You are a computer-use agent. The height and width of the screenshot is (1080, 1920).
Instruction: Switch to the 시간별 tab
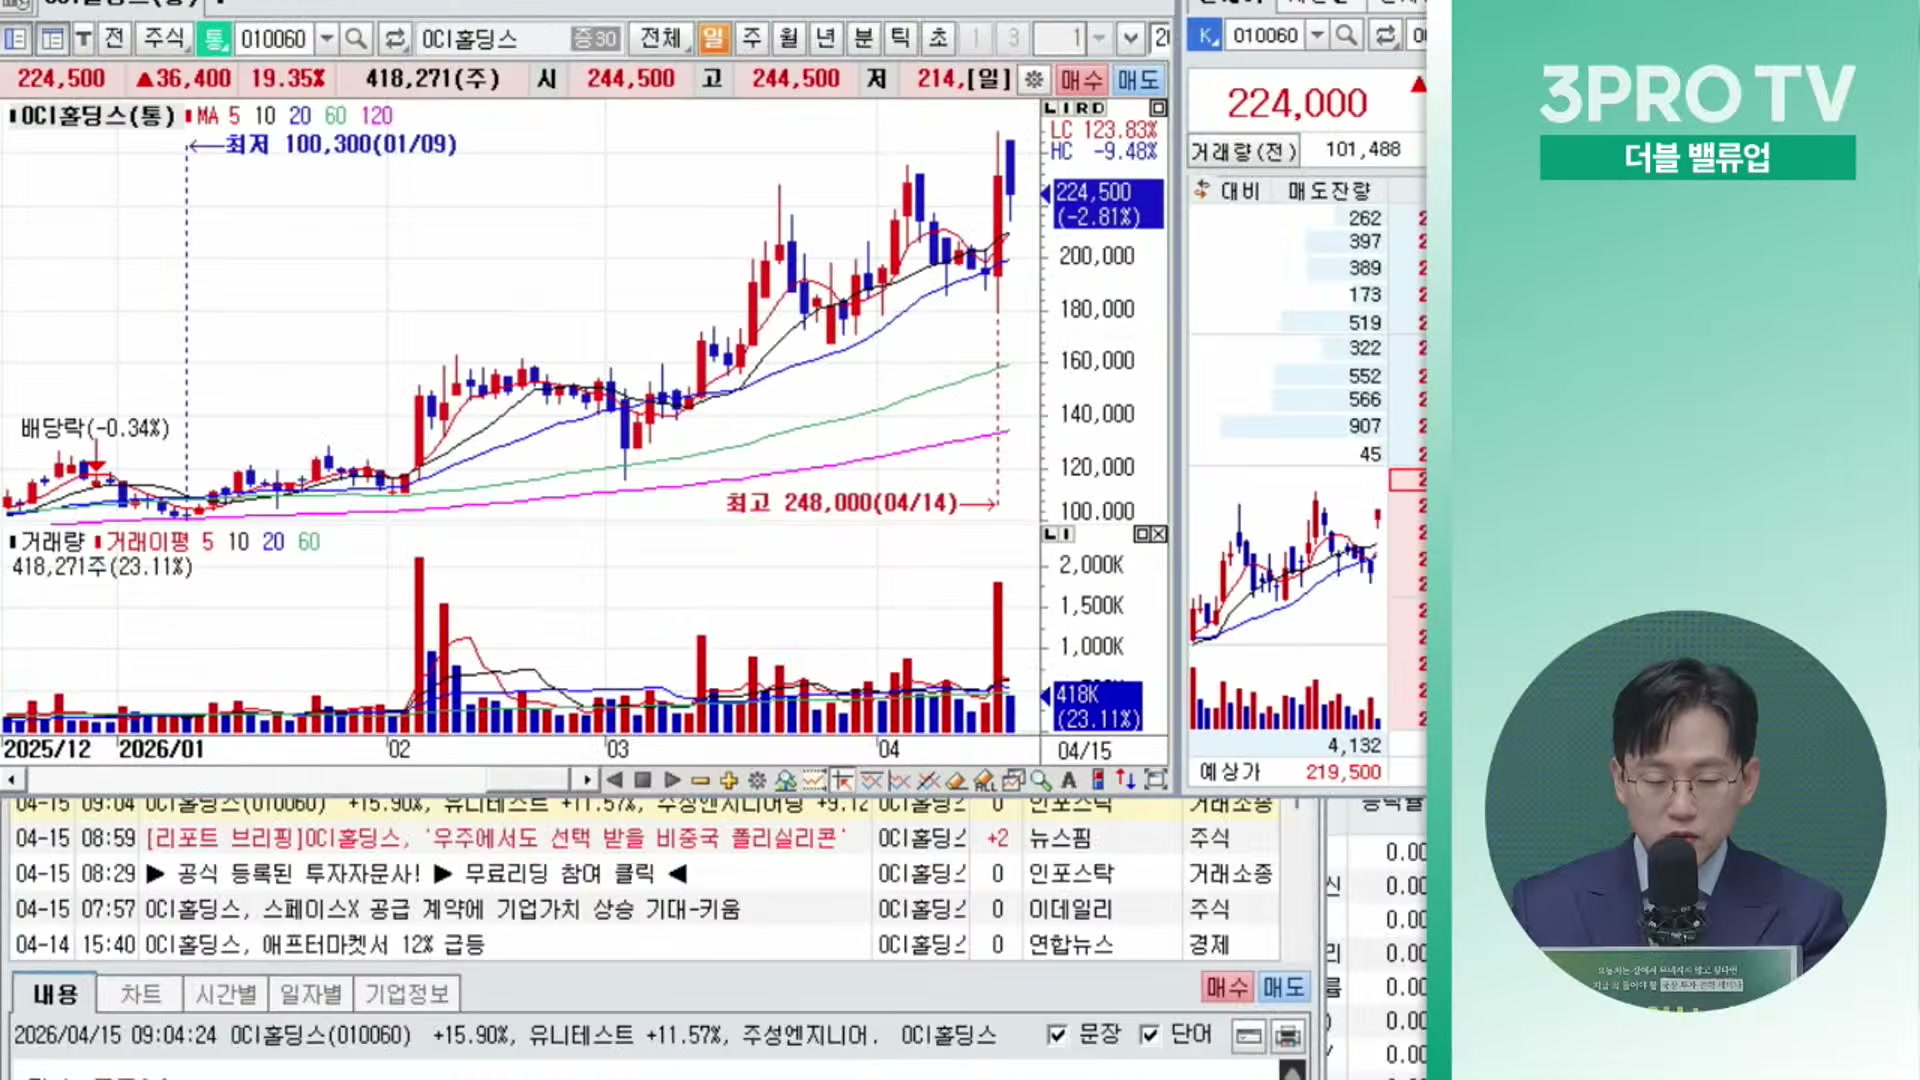225,994
